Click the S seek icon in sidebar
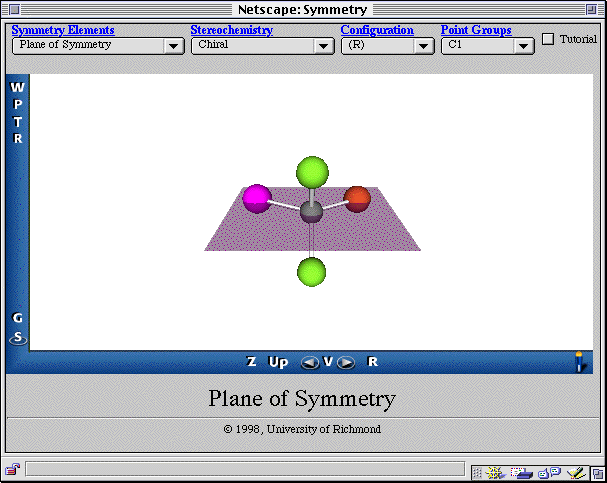The image size is (607, 483). (x=17, y=337)
